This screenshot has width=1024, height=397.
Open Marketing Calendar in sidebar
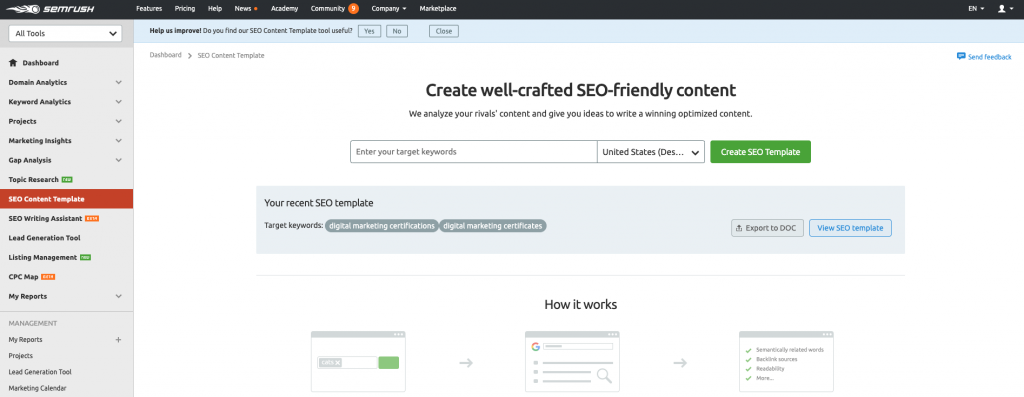pyautogui.click(x=37, y=388)
